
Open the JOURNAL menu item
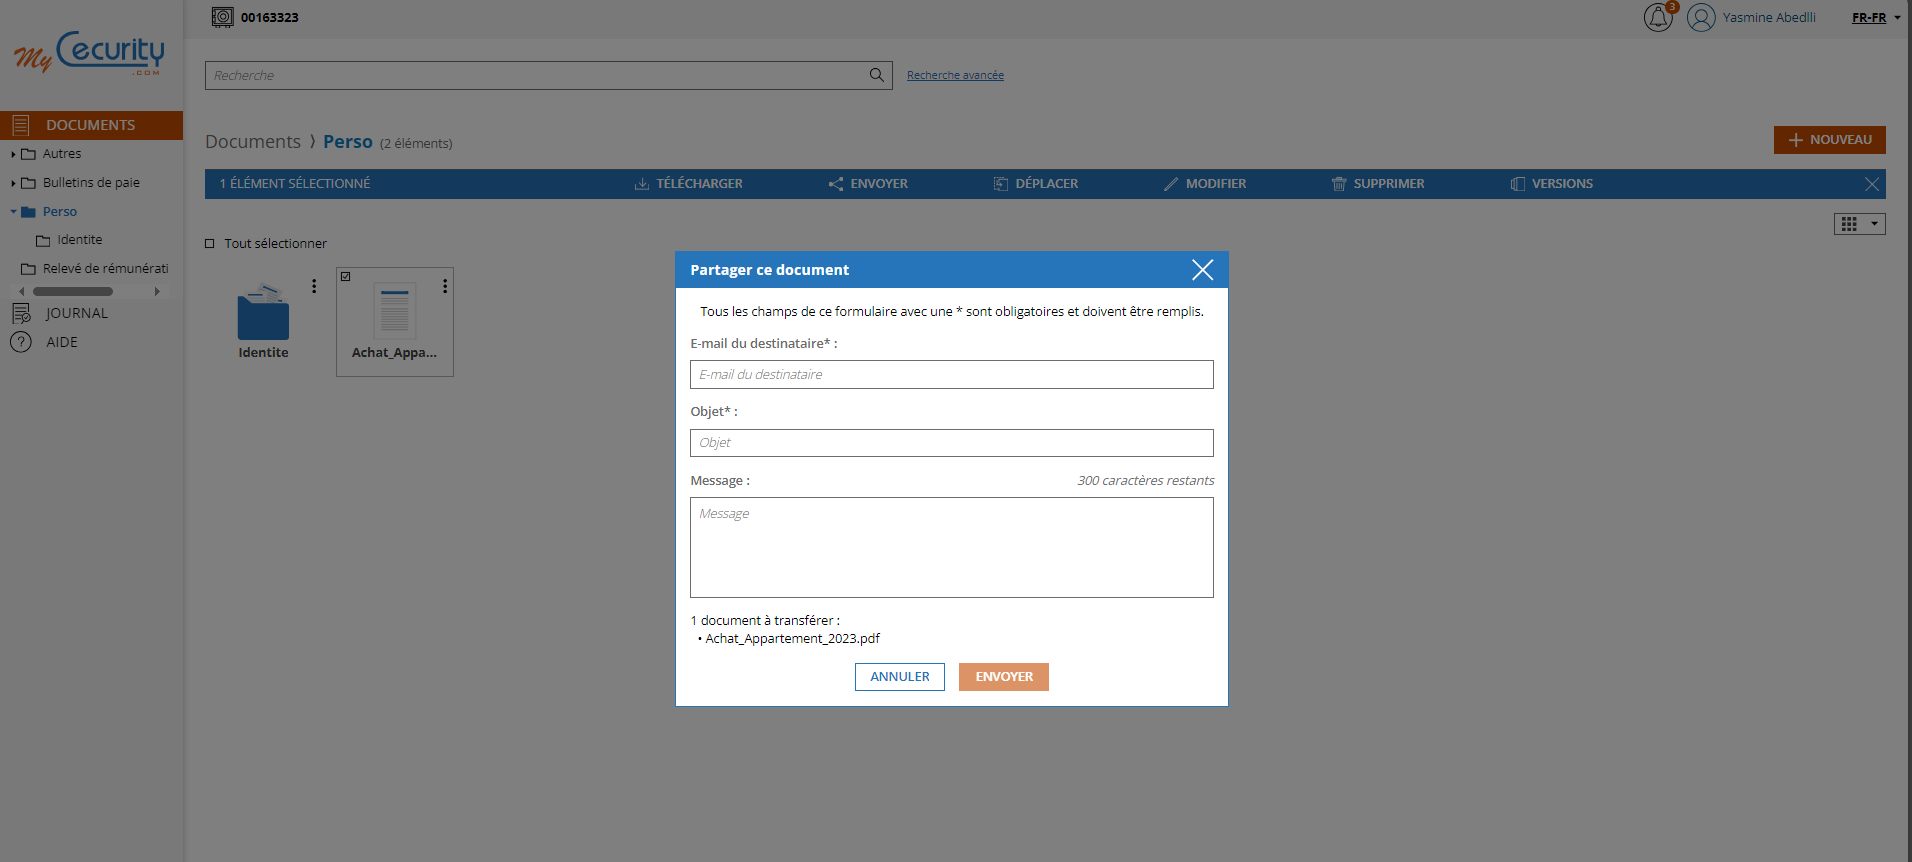pos(77,313)
